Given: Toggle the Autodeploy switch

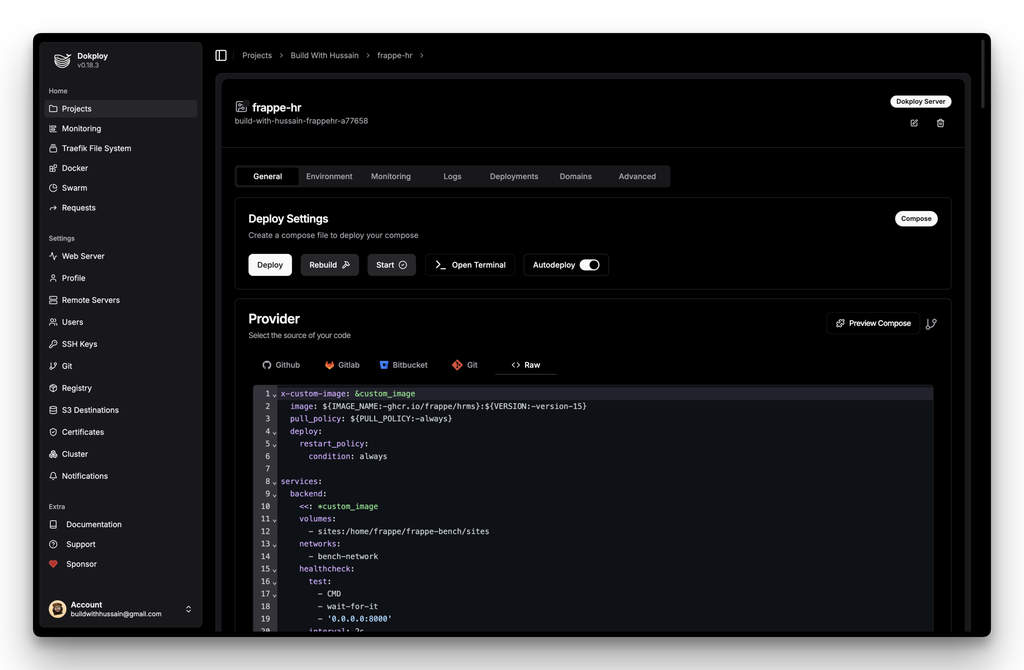Looking at the screenshot, I should pyautogui.click(x=589, y=265).
